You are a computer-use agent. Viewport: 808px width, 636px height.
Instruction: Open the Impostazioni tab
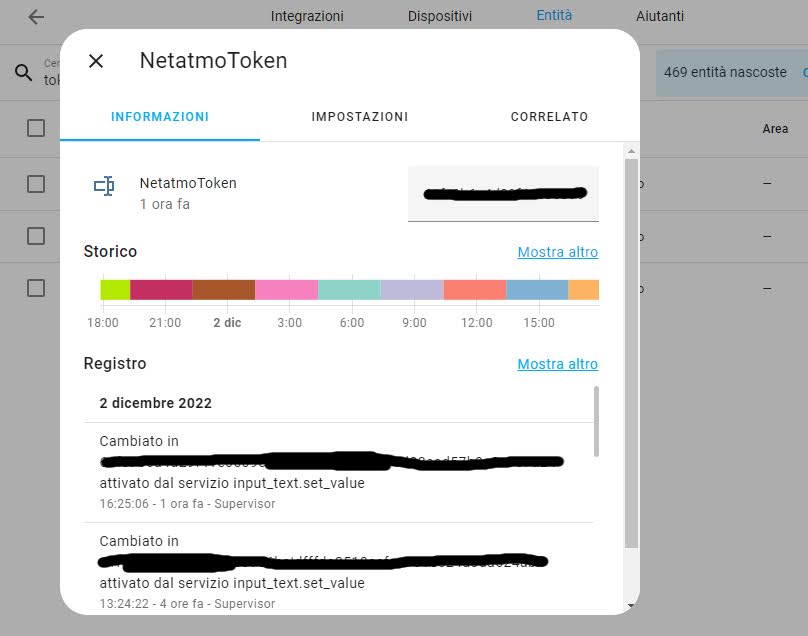click(x=360, y=117)
